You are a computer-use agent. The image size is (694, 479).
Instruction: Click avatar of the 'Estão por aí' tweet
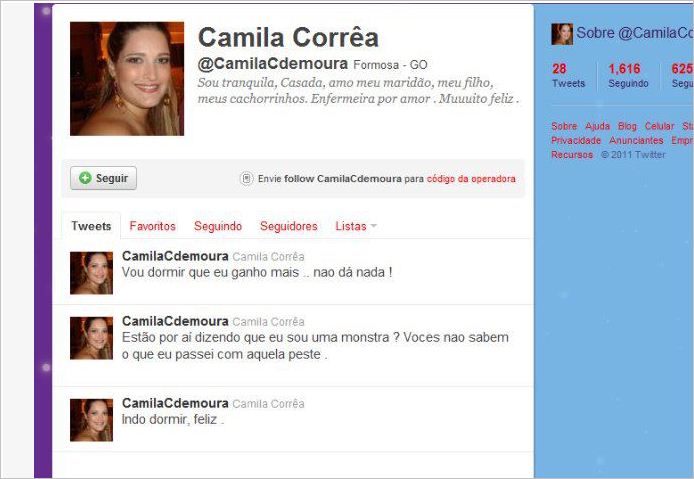92,338
